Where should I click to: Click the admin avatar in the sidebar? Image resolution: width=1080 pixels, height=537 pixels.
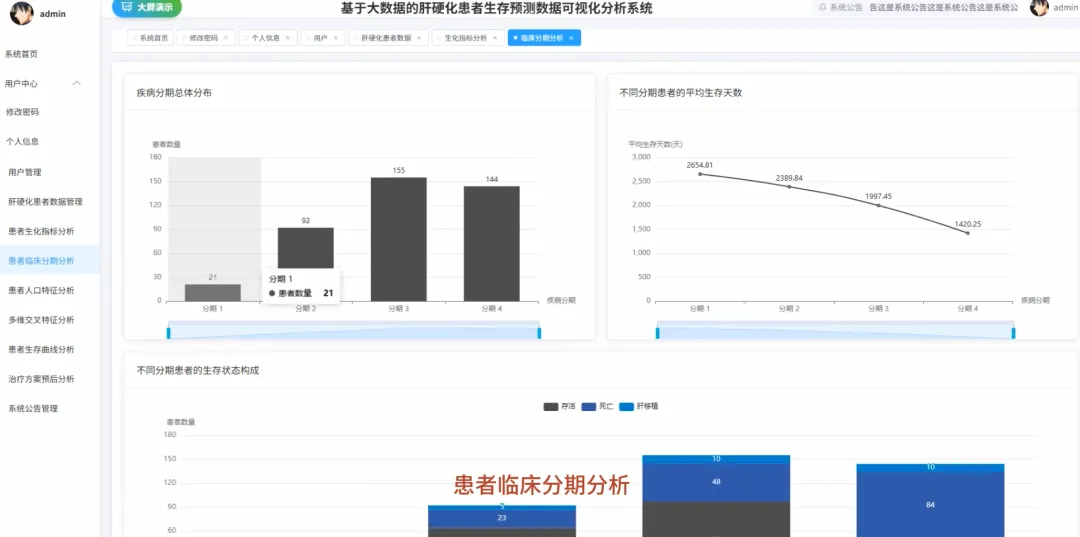tap(21, 12)
